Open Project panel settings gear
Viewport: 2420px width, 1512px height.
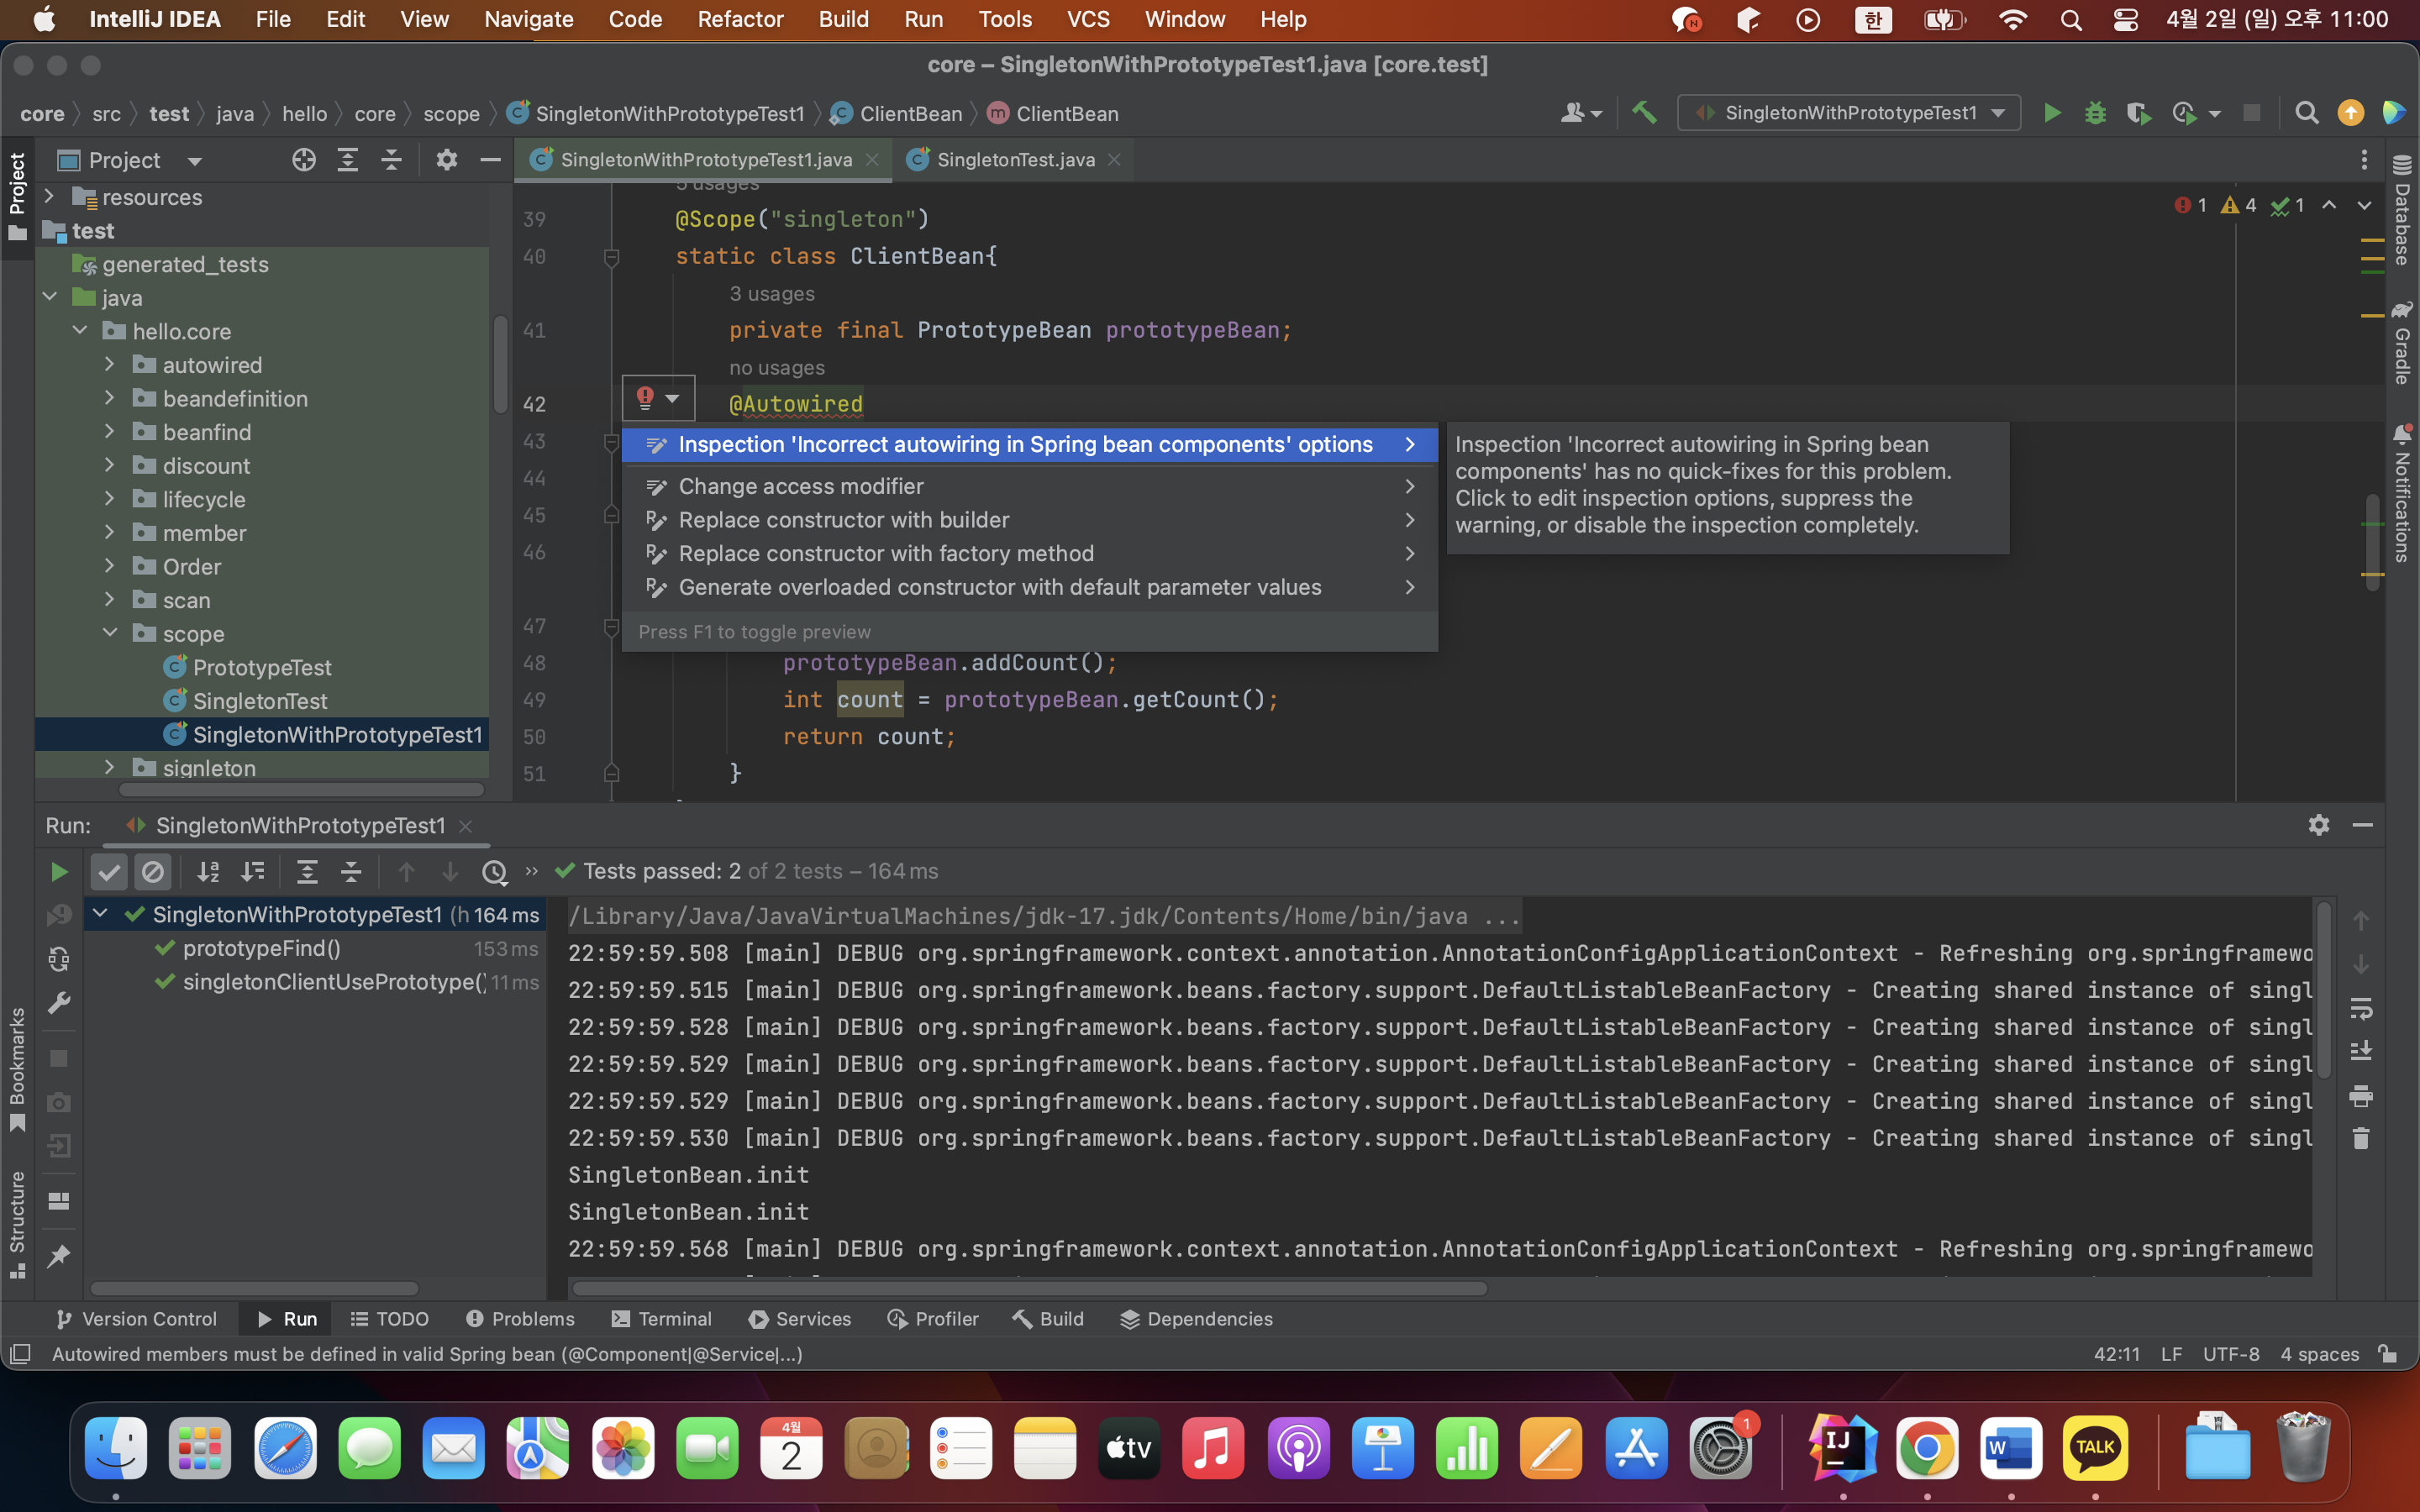(447, 160)
